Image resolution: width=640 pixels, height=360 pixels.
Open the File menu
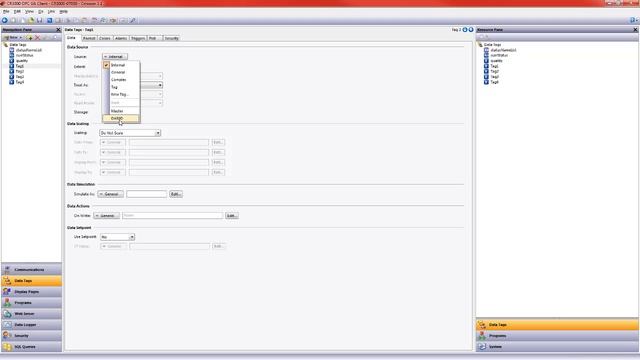(x=6, y=11)
